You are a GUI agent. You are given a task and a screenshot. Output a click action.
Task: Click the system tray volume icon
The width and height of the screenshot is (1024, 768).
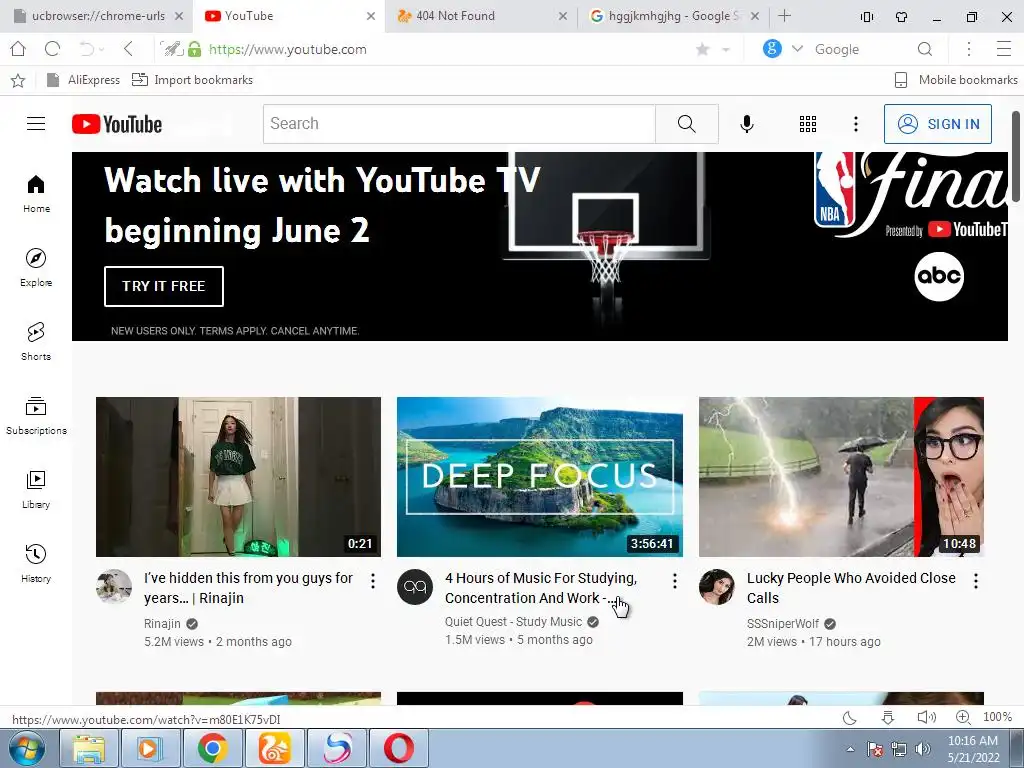tap(923, 749)
